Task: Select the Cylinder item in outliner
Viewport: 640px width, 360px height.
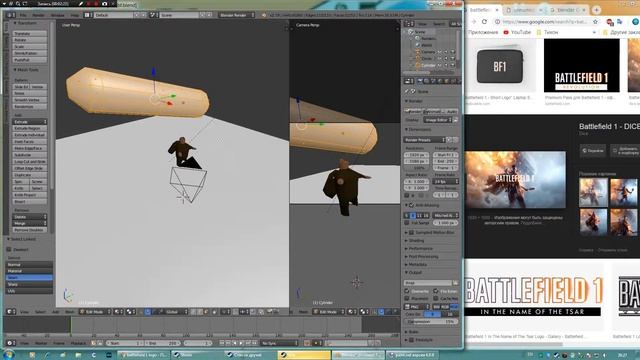Action: 428,65
